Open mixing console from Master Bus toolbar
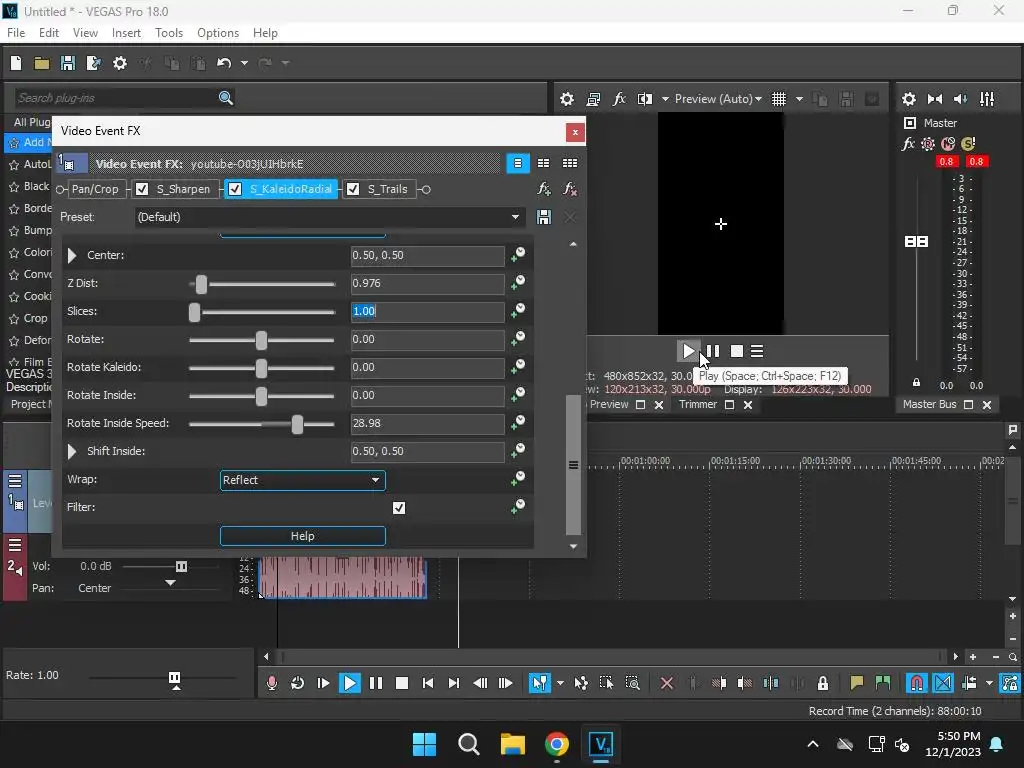This screenshot has width=1024, height=768. tap(987, 99)
